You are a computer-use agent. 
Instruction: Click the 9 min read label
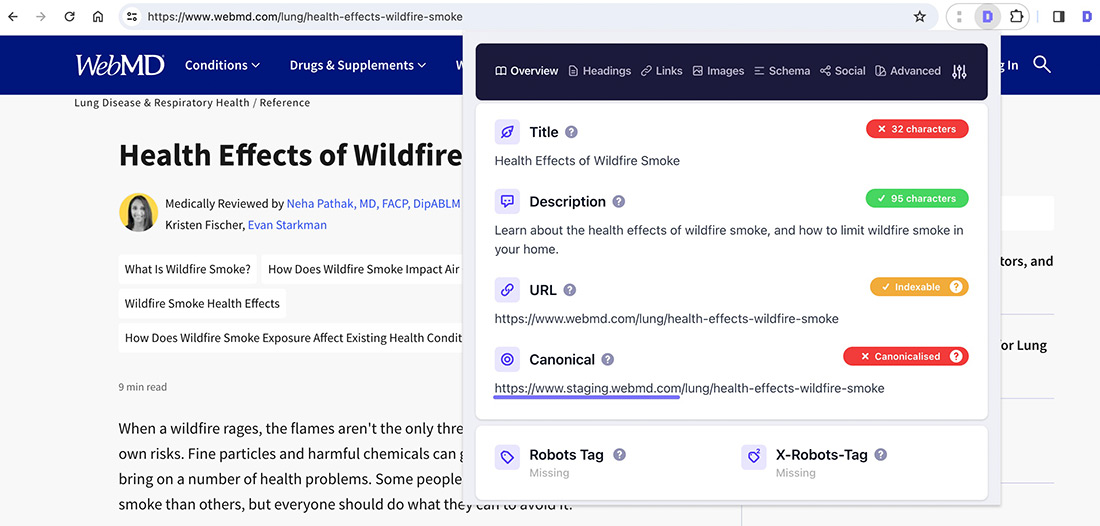pos(142,387)
